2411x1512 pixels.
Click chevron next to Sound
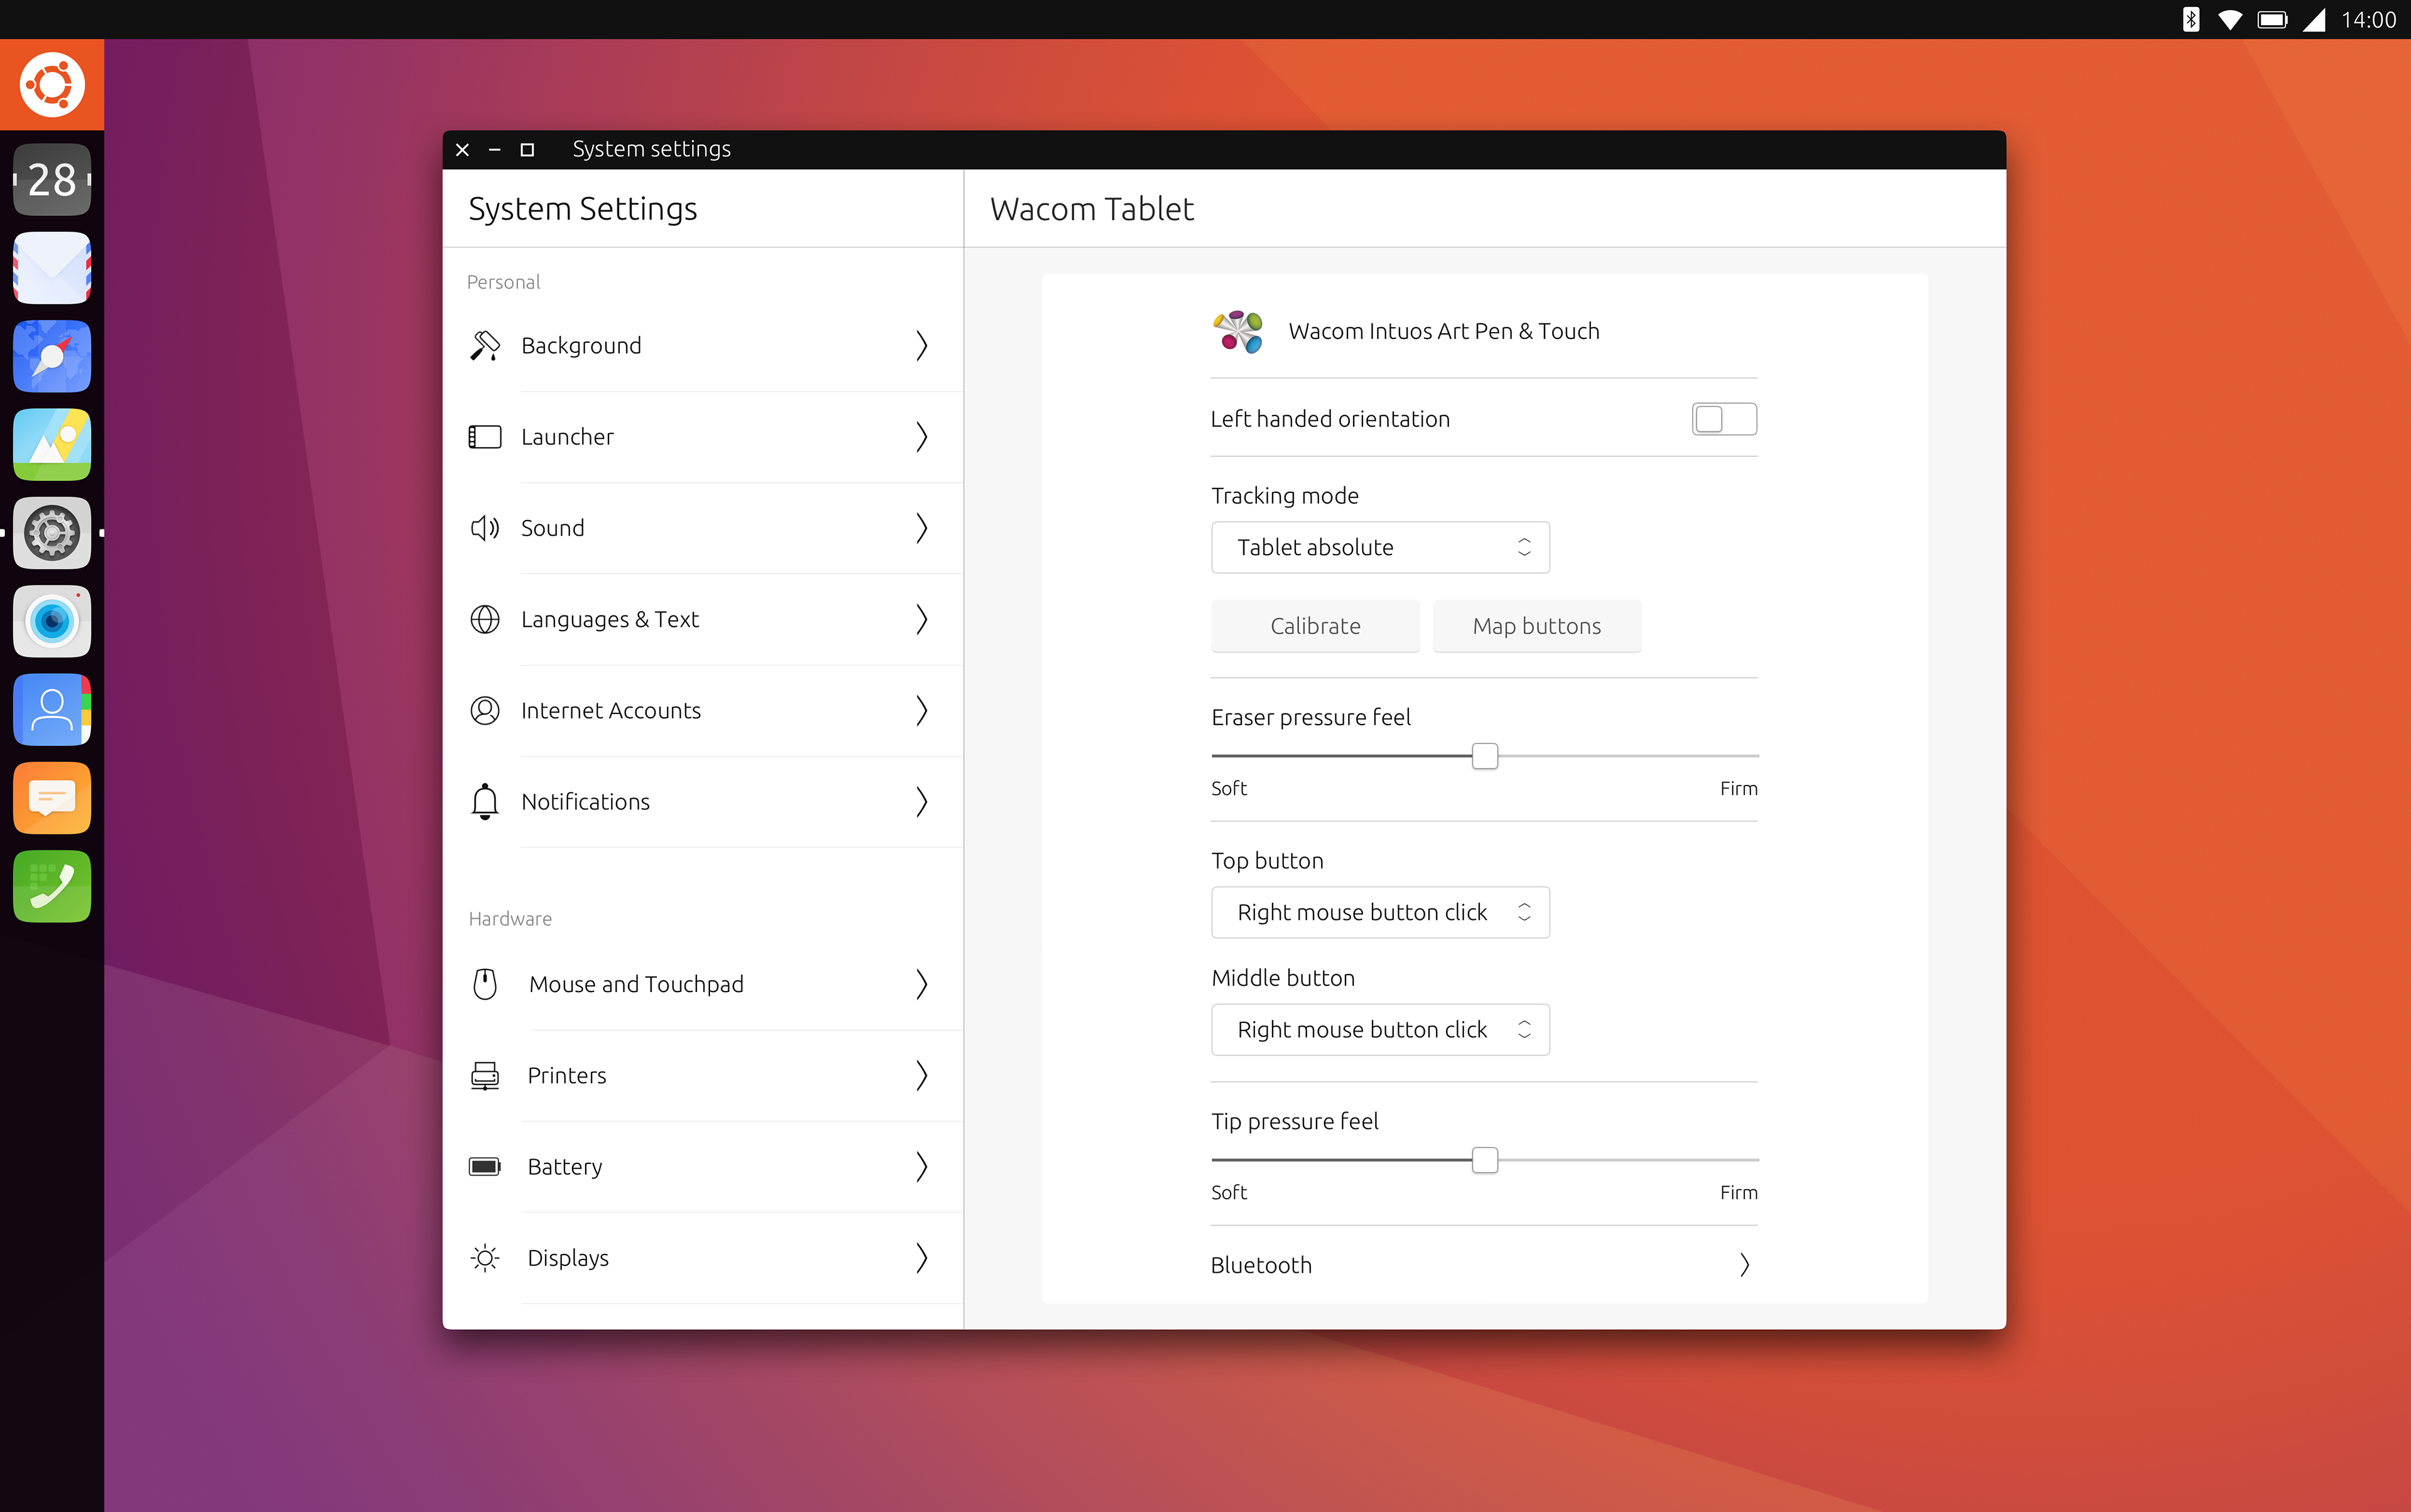click(921, 528)
